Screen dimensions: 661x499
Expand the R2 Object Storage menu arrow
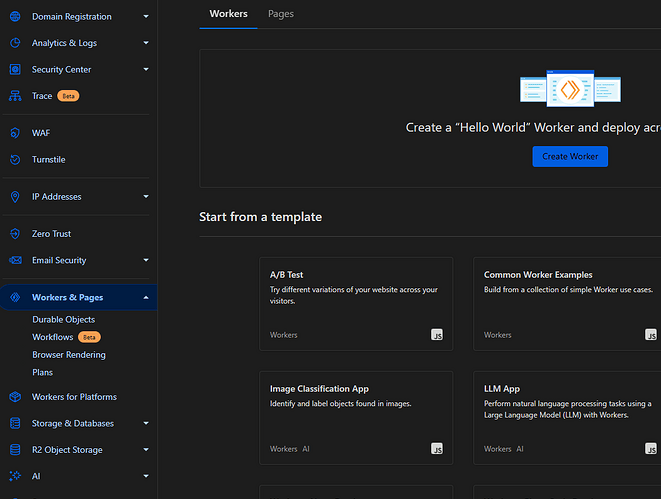[x=146, y=450]
